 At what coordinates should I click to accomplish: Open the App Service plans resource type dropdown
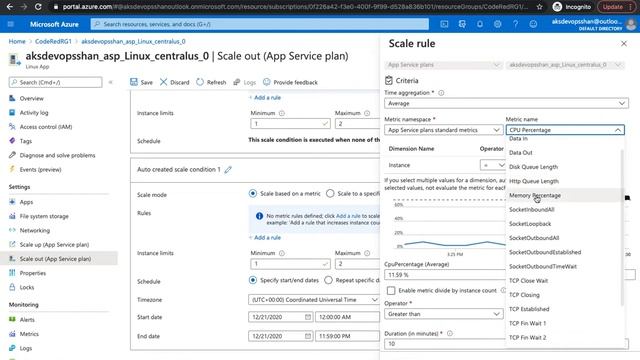(443, 65)
